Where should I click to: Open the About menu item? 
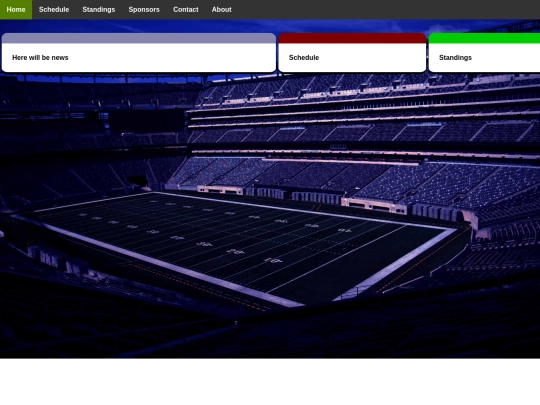coord(221,10)
